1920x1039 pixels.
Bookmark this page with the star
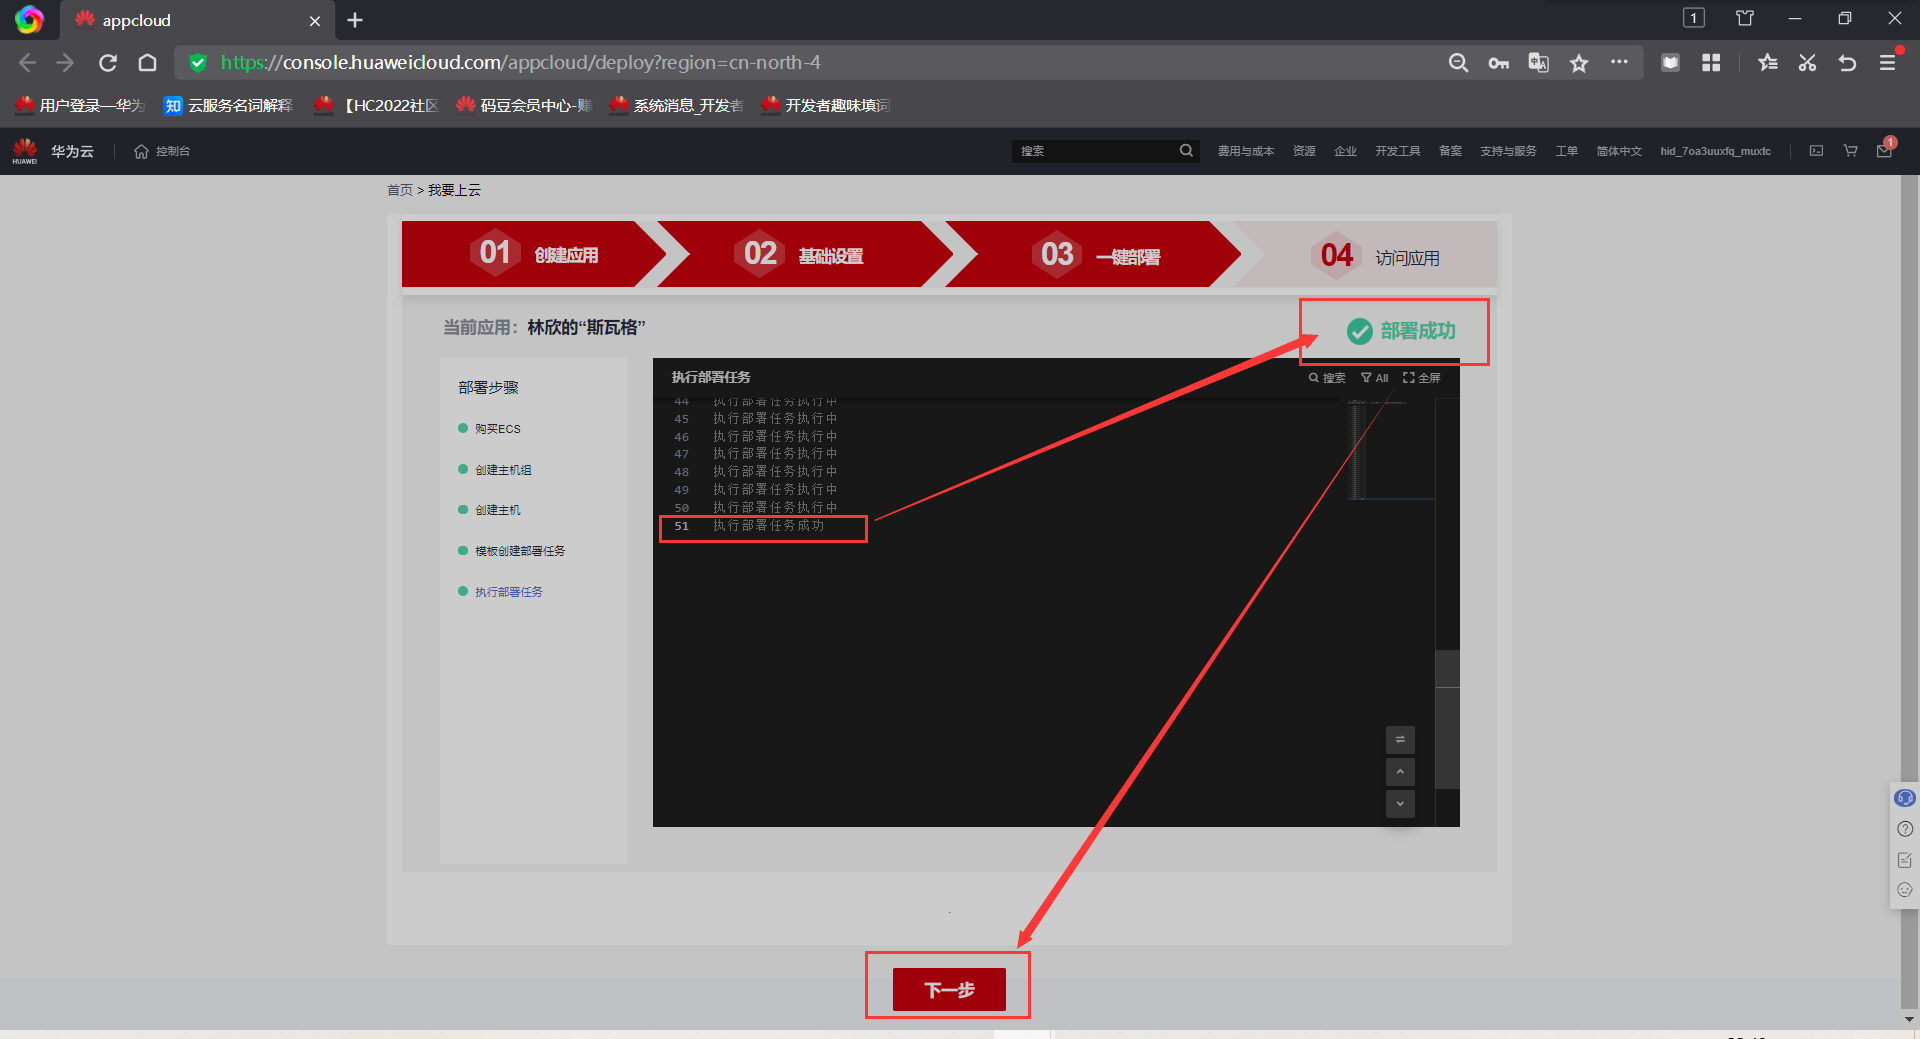[x=1579, y=63]
